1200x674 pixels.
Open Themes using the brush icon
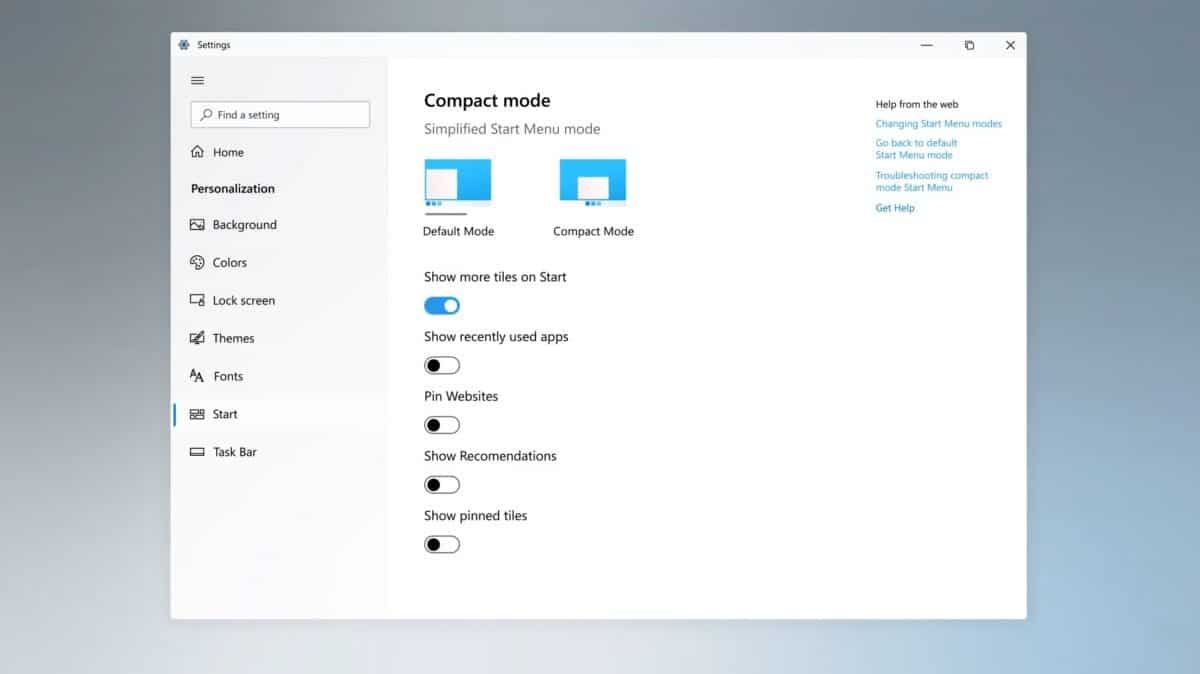click(197, 338)
